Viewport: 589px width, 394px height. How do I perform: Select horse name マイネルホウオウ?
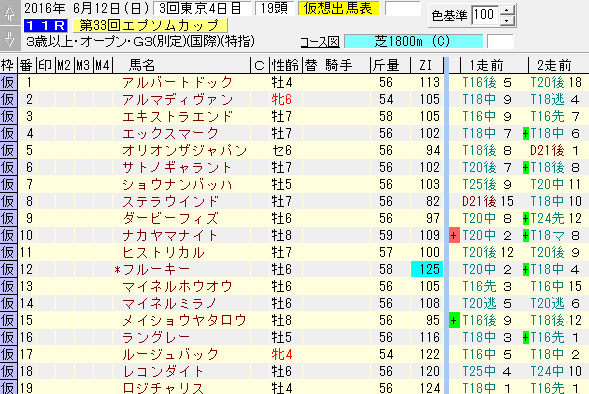[177, 287]
